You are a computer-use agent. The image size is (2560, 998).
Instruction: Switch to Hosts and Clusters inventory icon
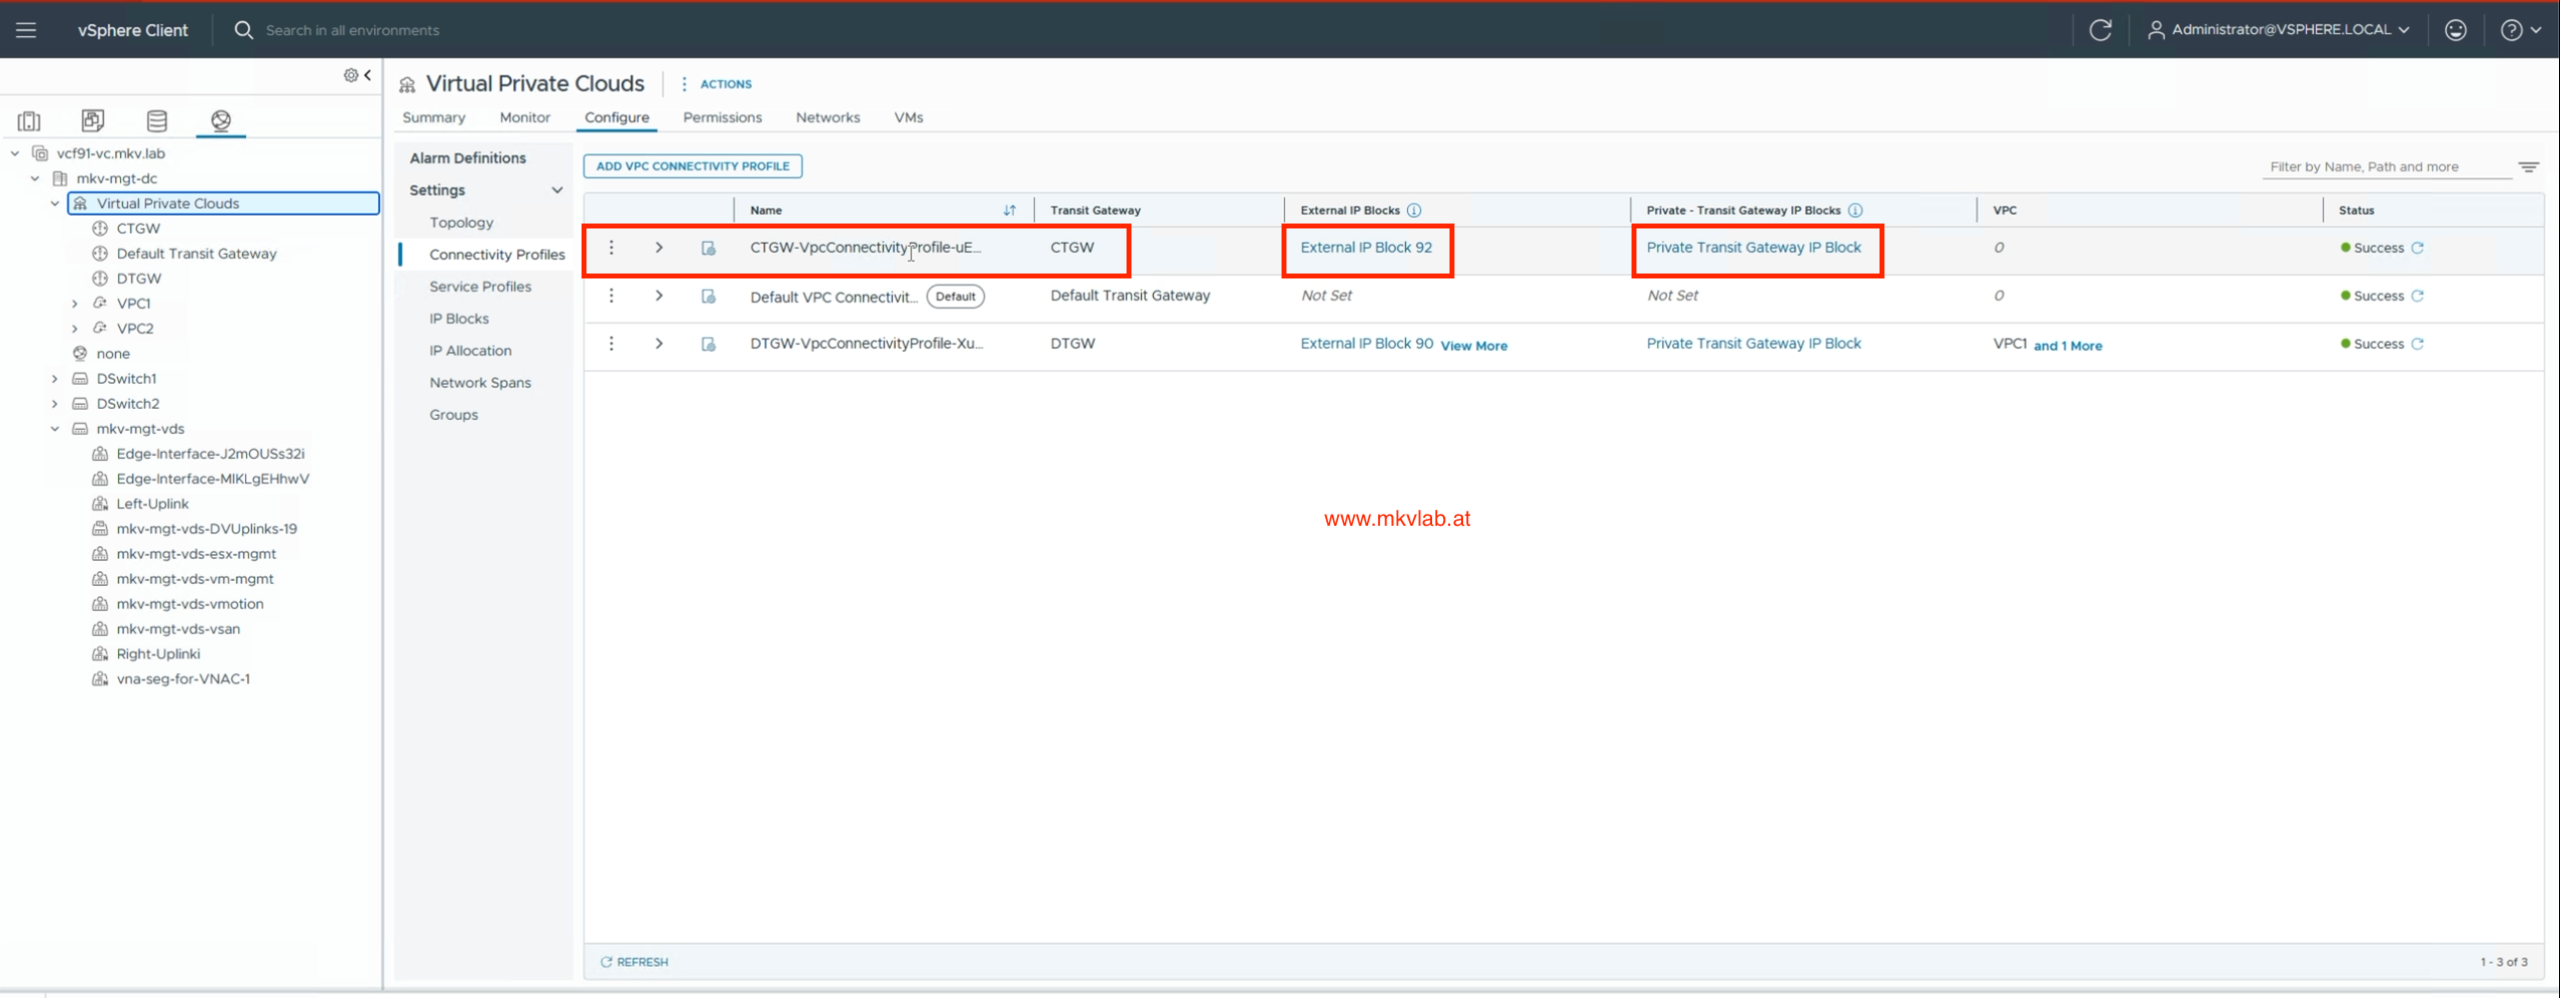tap(29, 121)
